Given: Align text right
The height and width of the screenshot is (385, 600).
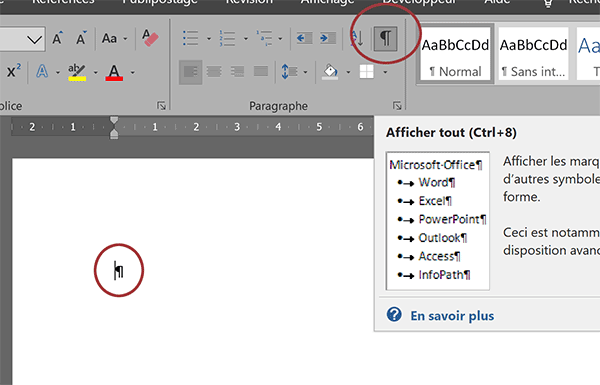Looking at the screenshot, I should [x=237, y=72].
